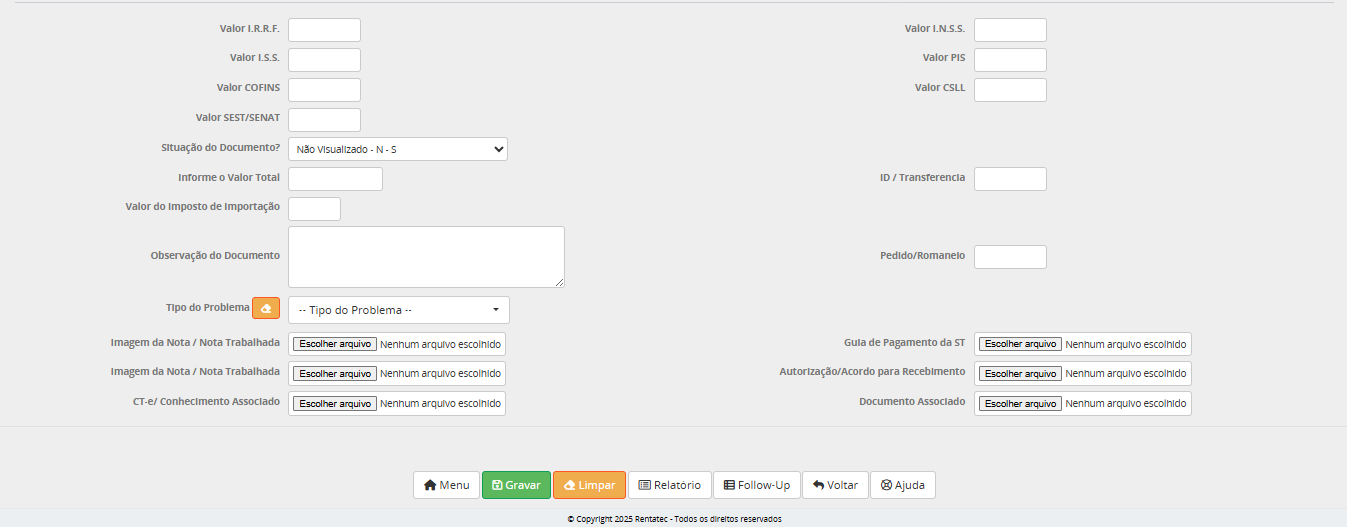The height and width of the screenshot is (527, 1347).
Task: Click the Observação do Documento text area
Action: pyautogui.click(x=426, y=256)
